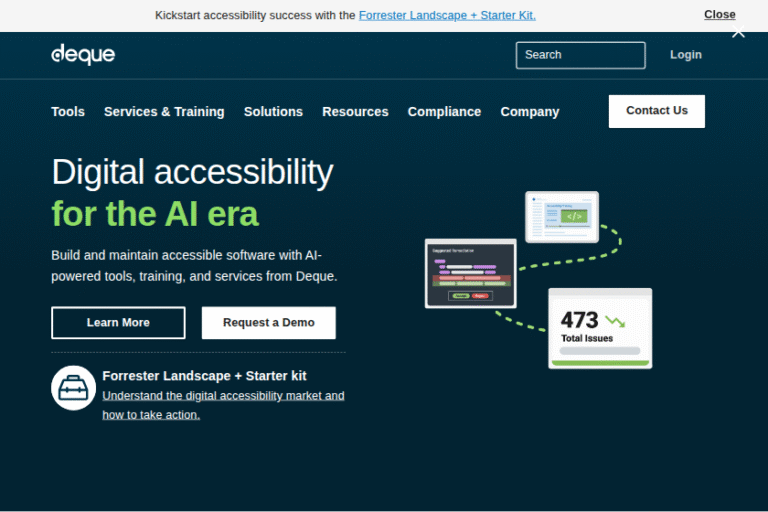The image size is (768, 512).
Task: Click the Login link
Action: (686, 55)
